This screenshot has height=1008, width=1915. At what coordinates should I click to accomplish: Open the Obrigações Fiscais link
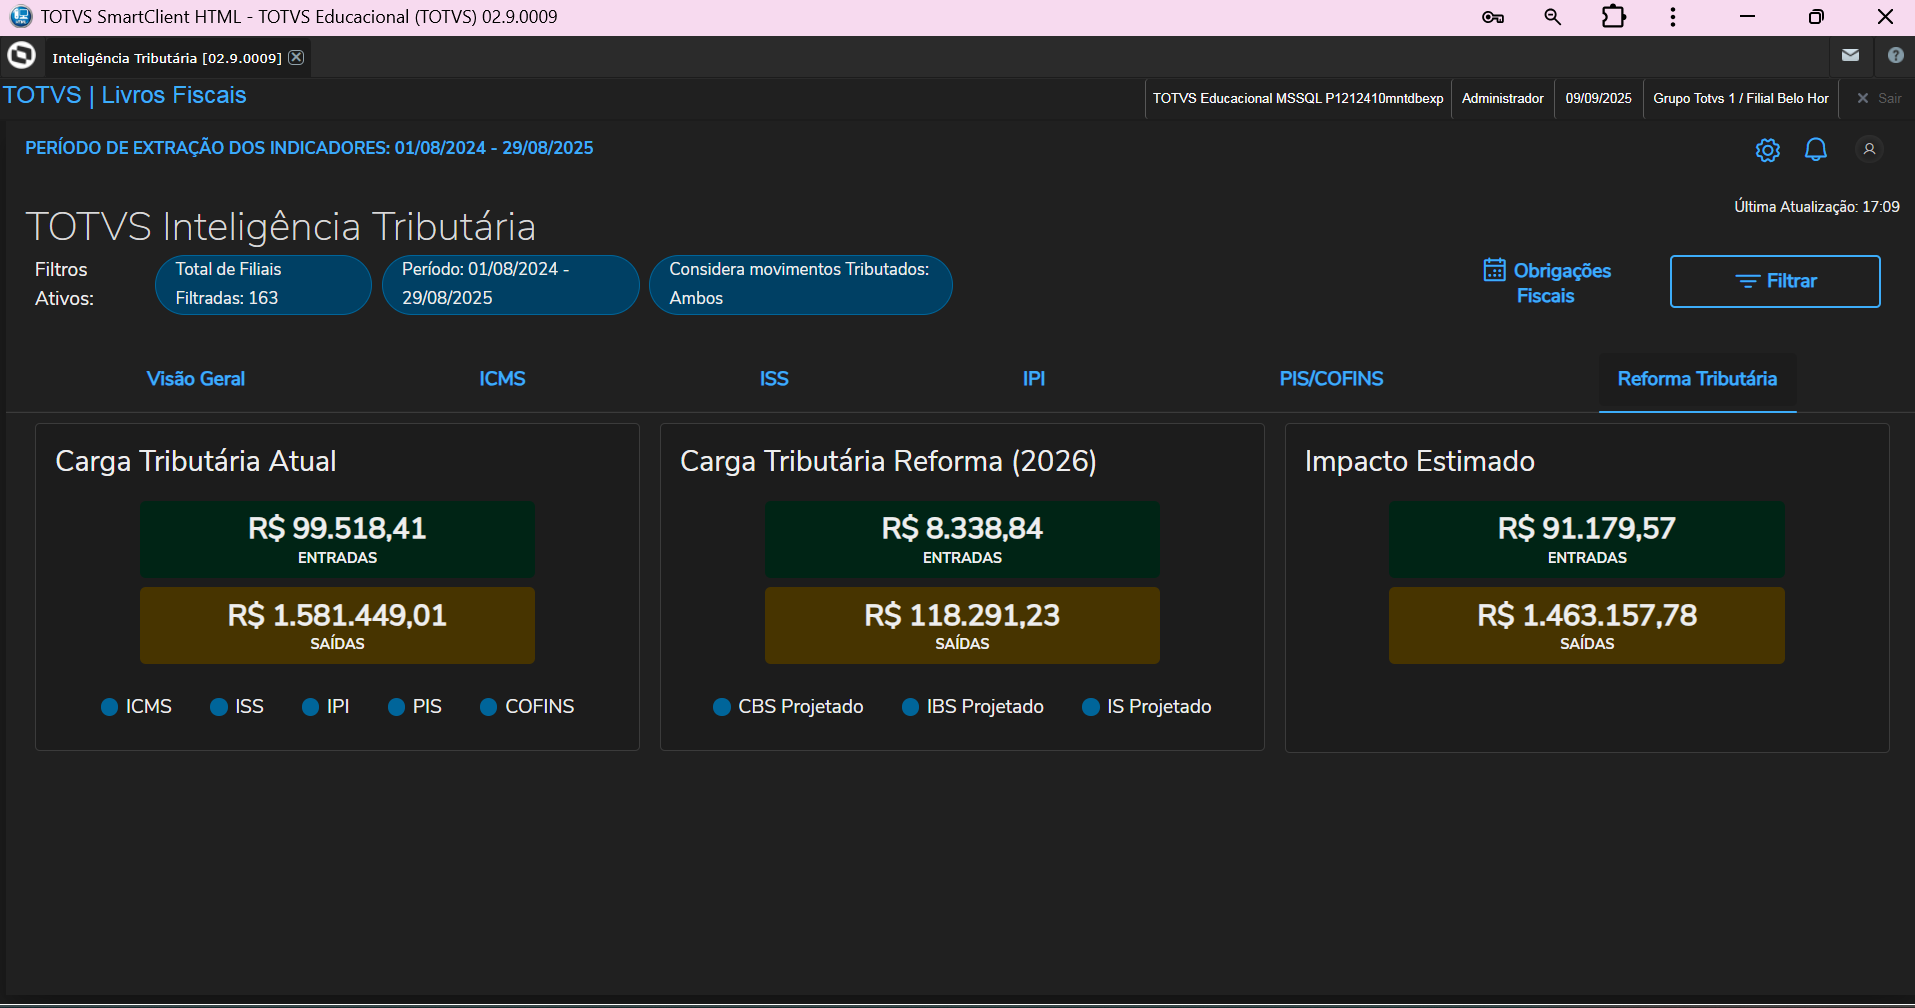[1547, 283]
